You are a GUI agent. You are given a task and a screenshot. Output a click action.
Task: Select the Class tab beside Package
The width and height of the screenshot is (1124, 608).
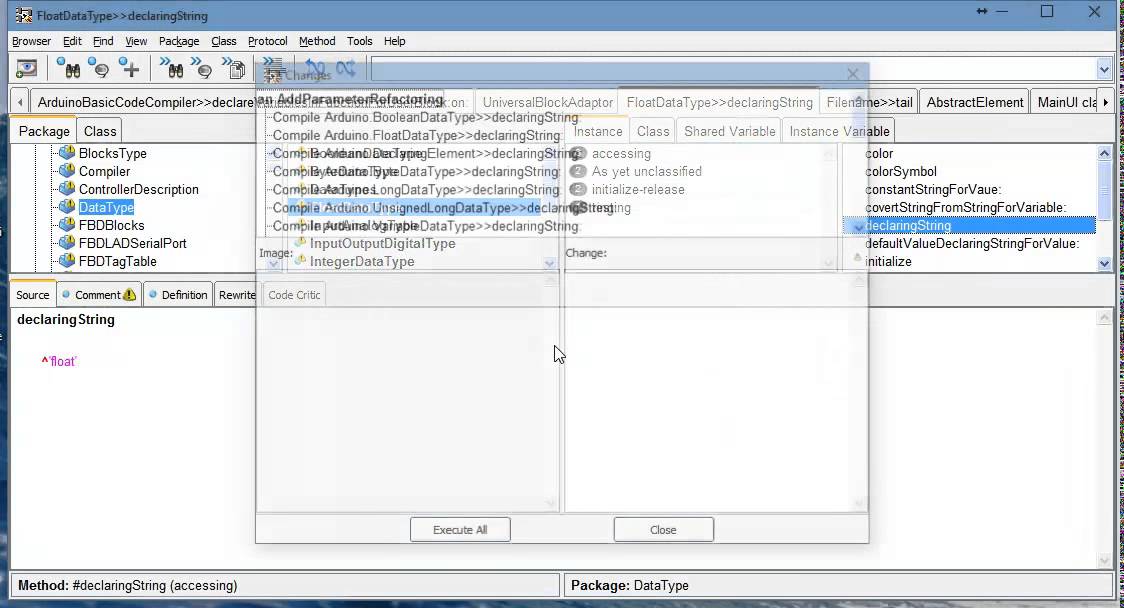100,131
